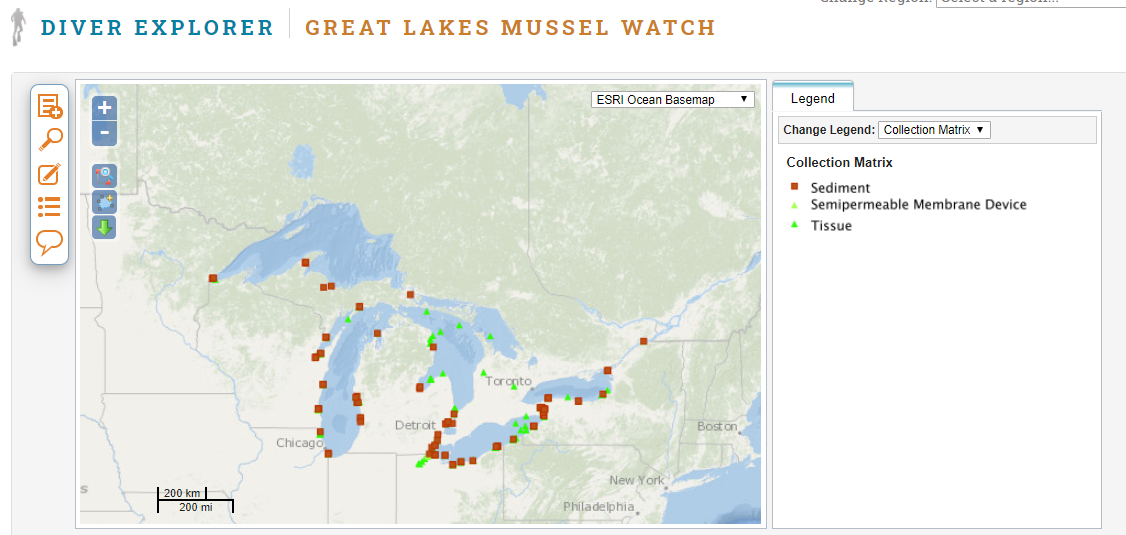Open the magnifying glass search tool
Screen dimensions: 1126x535
click(x=50, y=139)
